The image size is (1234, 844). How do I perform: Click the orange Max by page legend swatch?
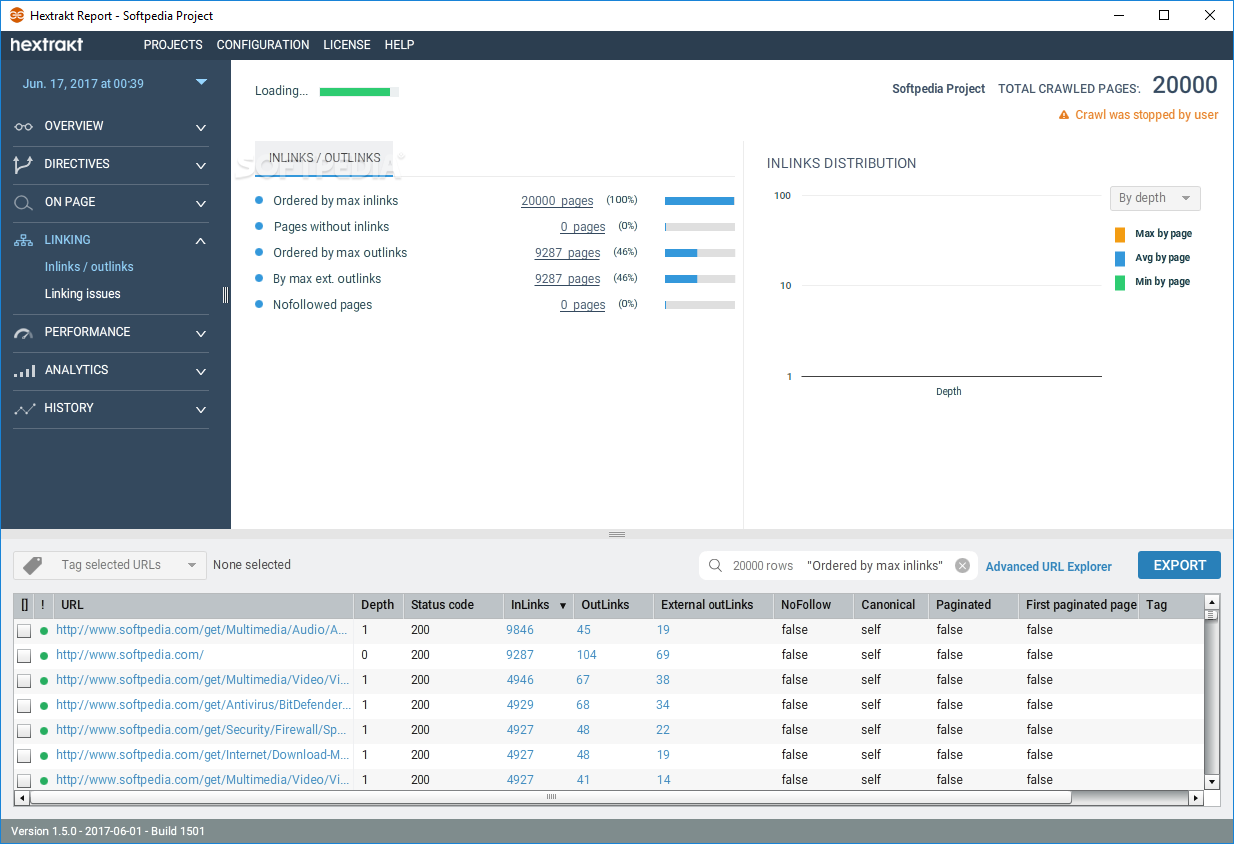click(x=1120, y=235)
